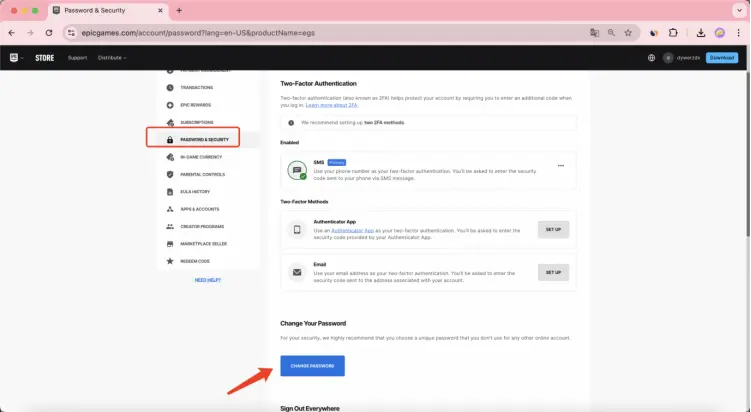Viewport: 751px width, 412px height.
Task: Click the colorful extension icon beside the star
Action: 654,33
